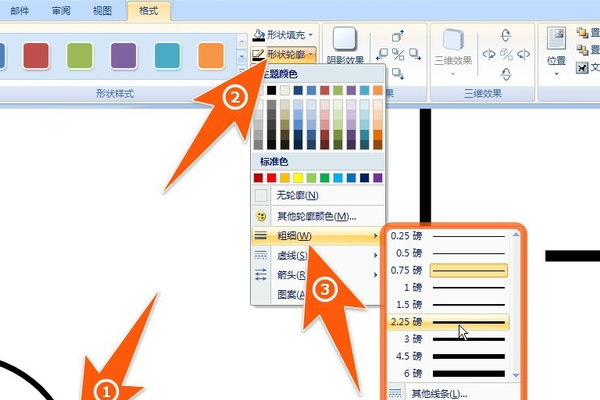Click the 形状填充 paint bucket icon
The image size is (600, 400).
tap(259, 35)
